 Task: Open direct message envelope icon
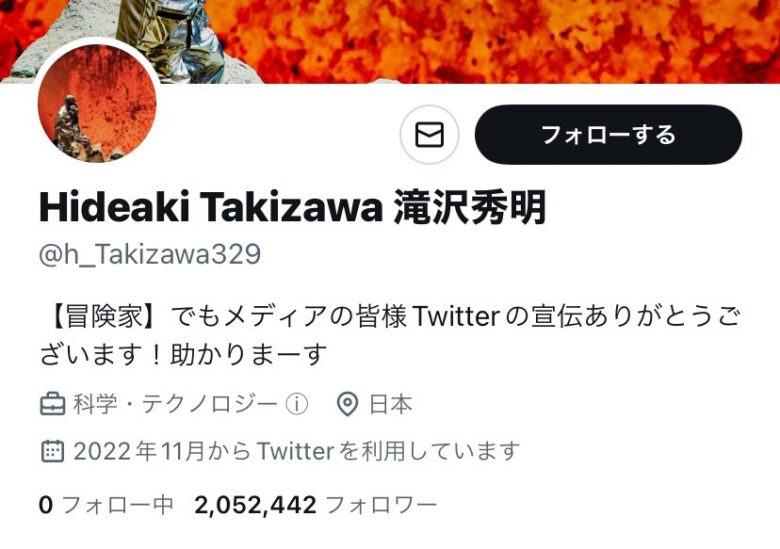point(429,134)
